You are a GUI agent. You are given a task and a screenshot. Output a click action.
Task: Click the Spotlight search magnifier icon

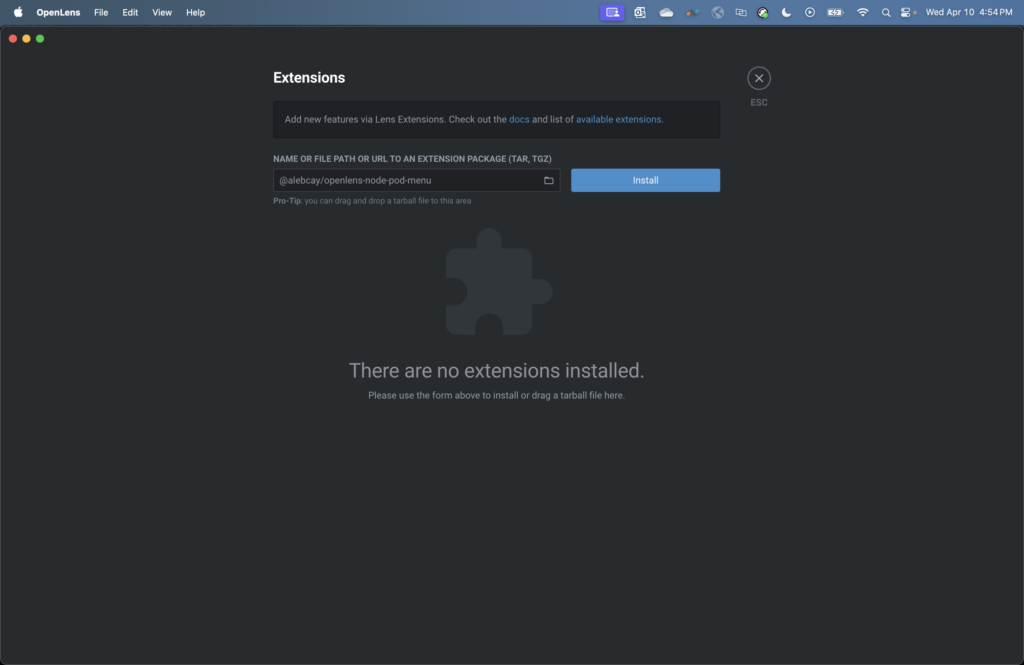pyautogui.click(x=886, y=12)
